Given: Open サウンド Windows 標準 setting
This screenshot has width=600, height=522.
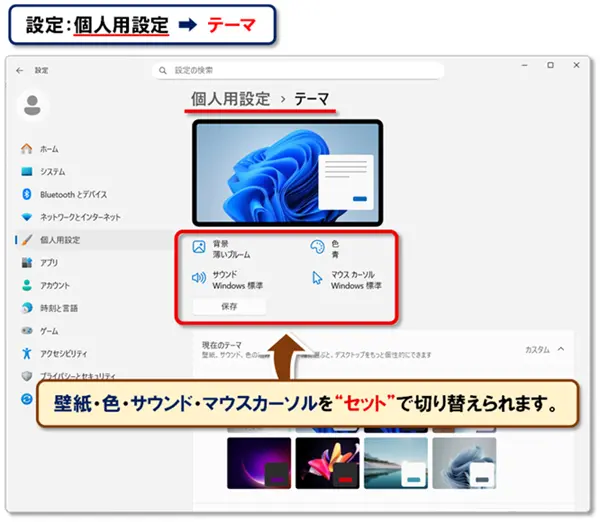Looking at the screenshot, I should point(227,280).
